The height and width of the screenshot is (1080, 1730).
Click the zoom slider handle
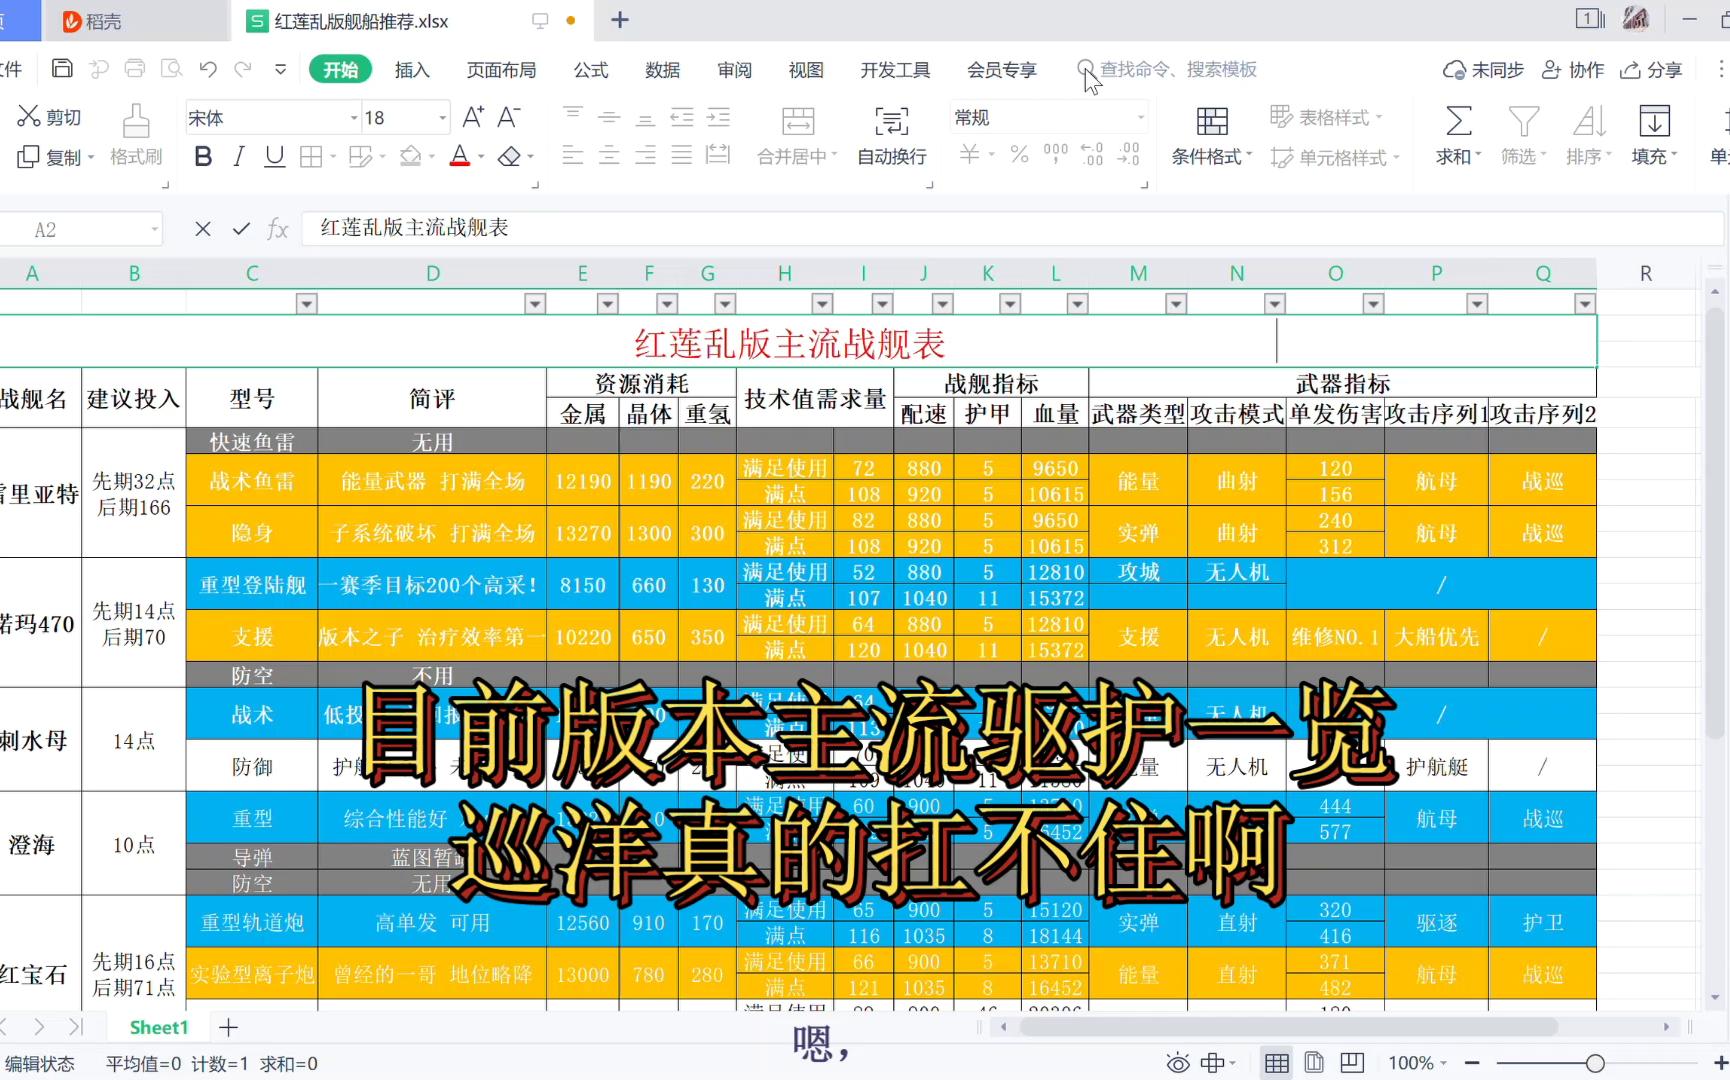(x=1595, y=1063)
